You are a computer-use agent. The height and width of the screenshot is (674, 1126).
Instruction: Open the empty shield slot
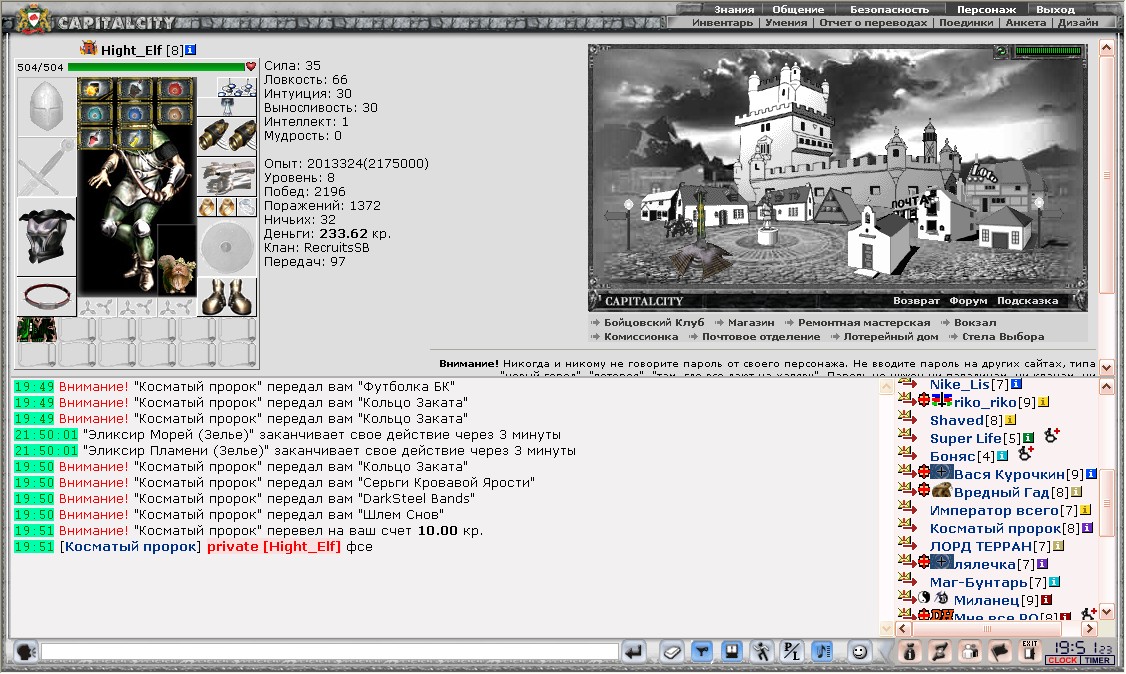(x=227, y=248)
